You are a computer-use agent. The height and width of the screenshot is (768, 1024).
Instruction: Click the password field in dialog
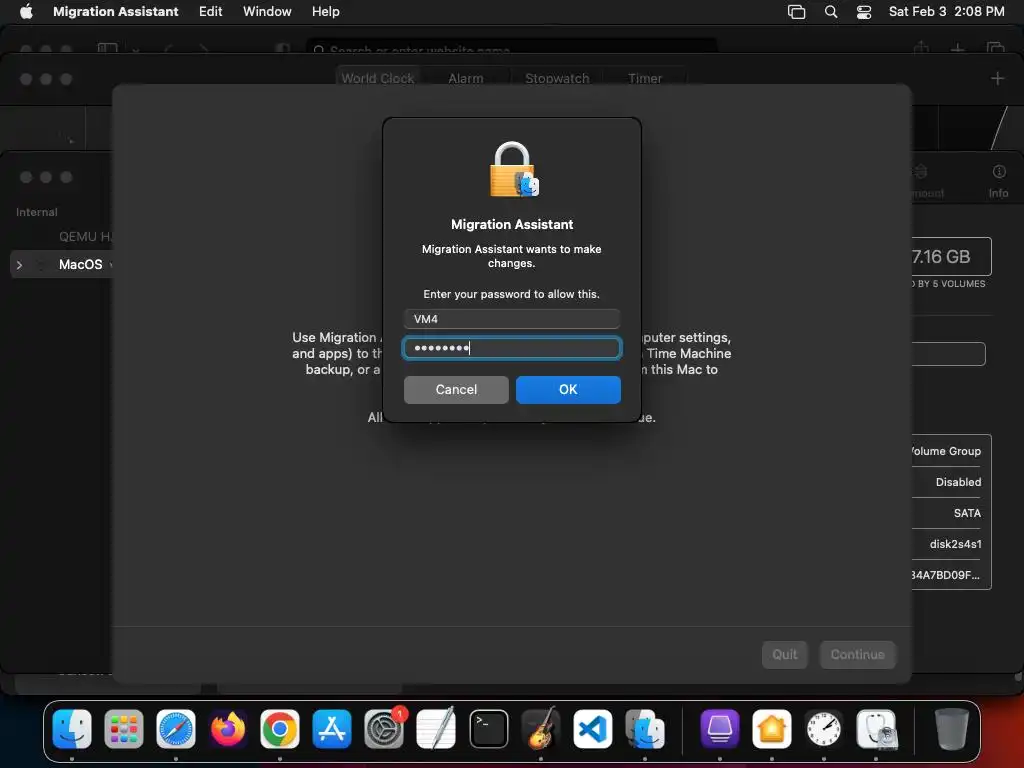(511, 348)
